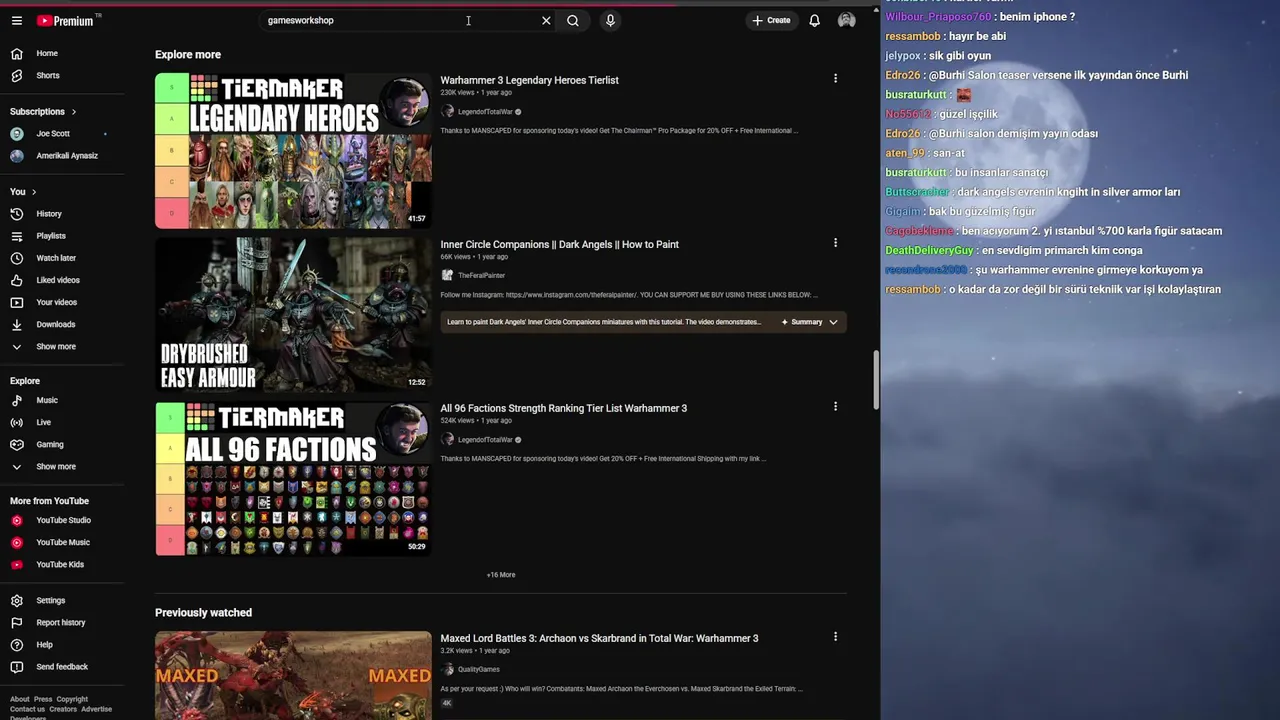The image size is (1280, 720).
Task: Open the Create button
Action: click(771, 20)
